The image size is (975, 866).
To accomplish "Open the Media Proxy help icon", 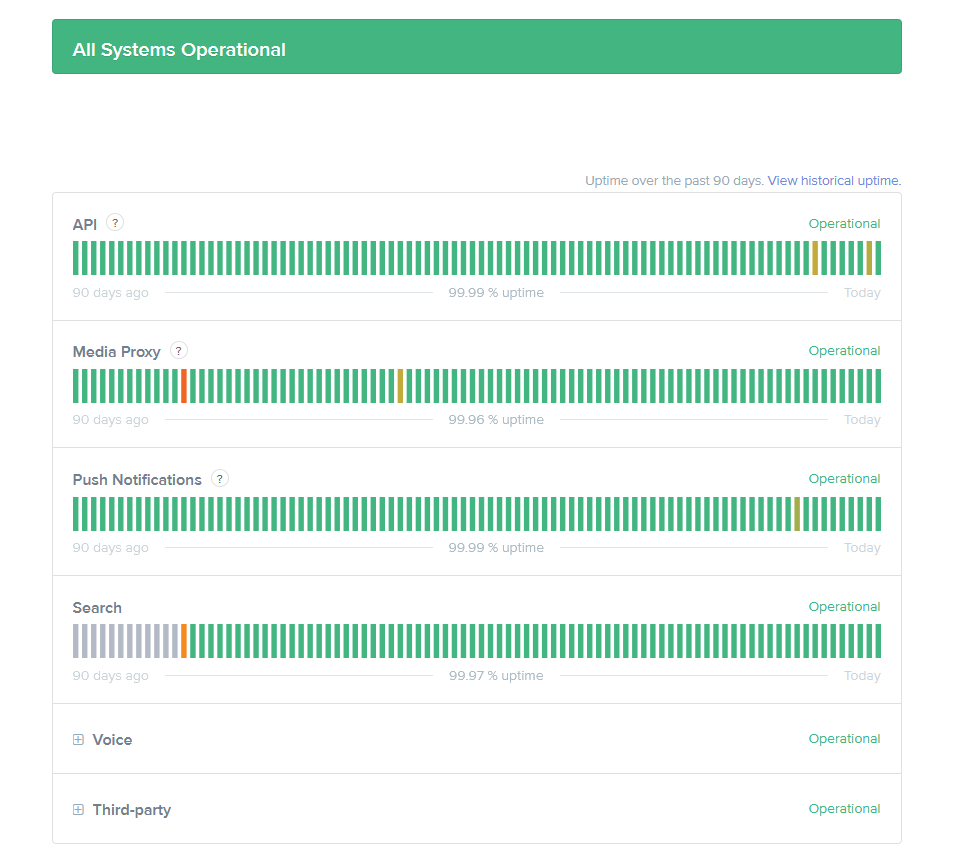I will [x=178, y=350].
